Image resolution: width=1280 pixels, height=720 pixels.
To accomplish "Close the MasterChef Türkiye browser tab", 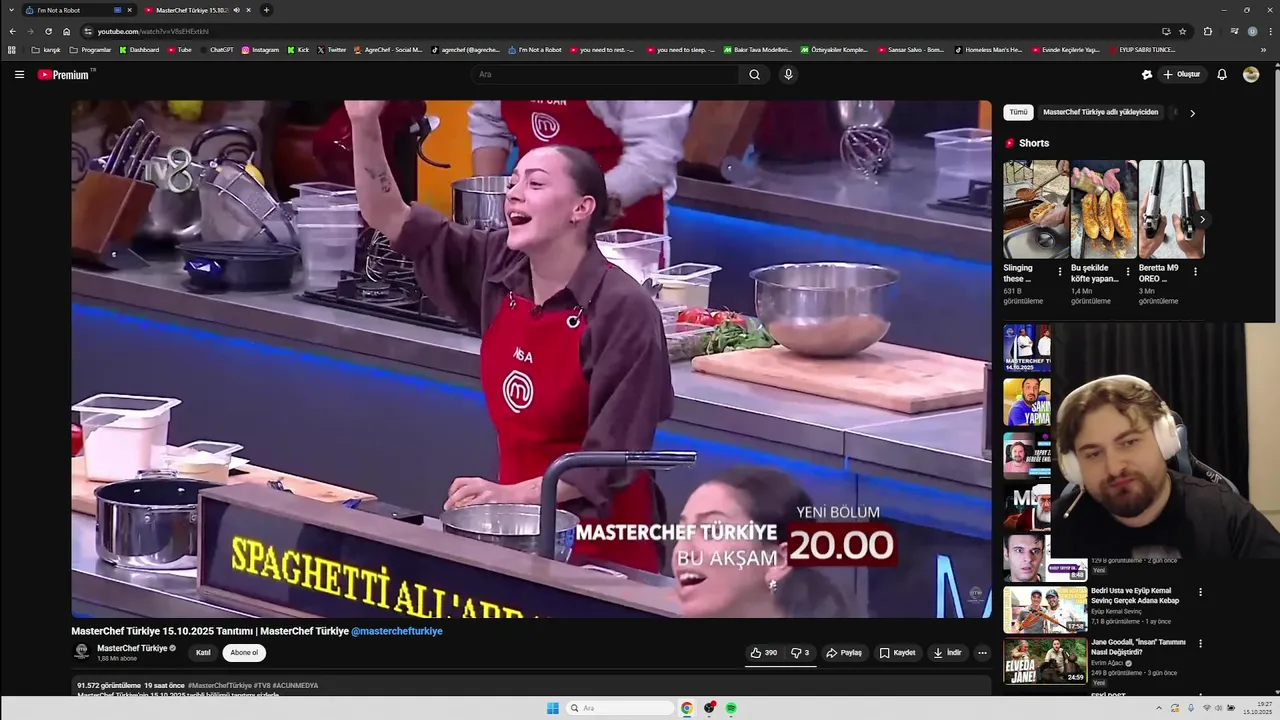I will pos(248,10).
